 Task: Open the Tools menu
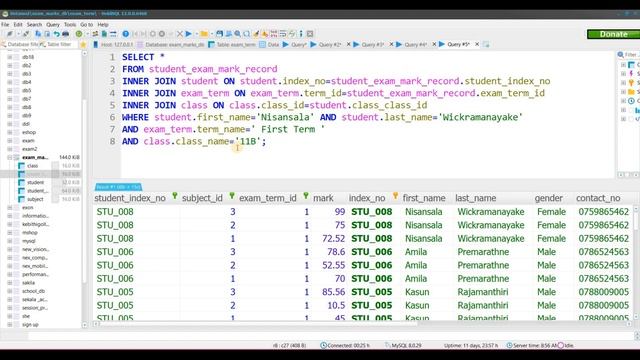(x=70, y=24)
